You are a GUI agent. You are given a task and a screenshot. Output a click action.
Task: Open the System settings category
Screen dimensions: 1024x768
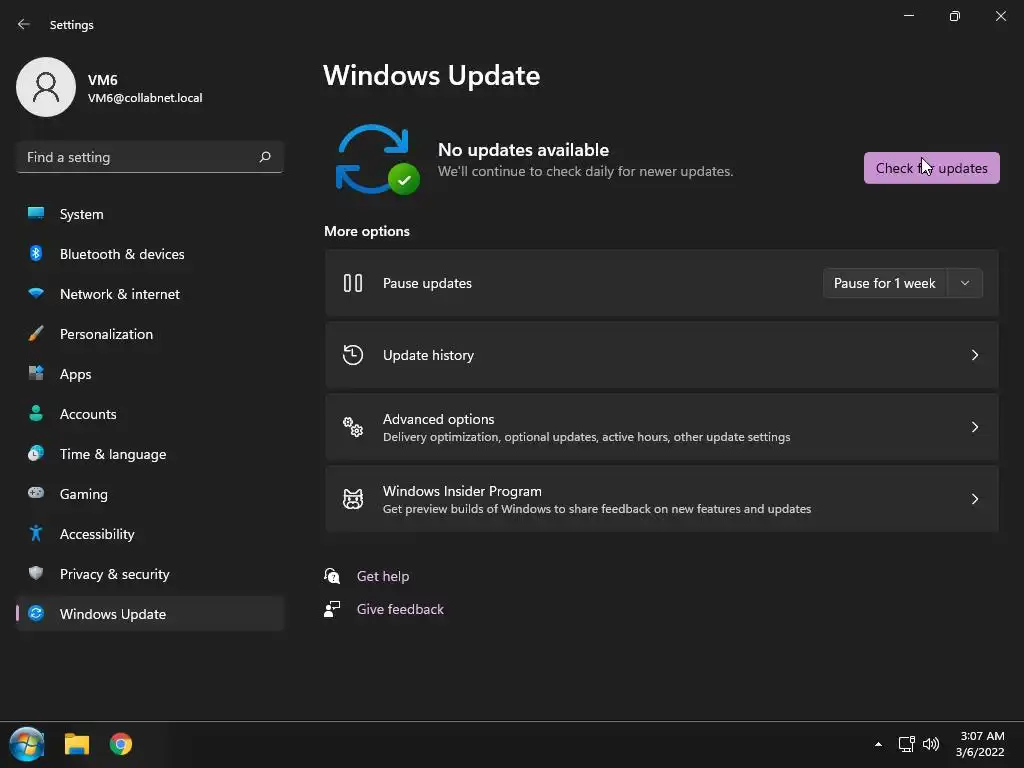[x=150, y=214]
